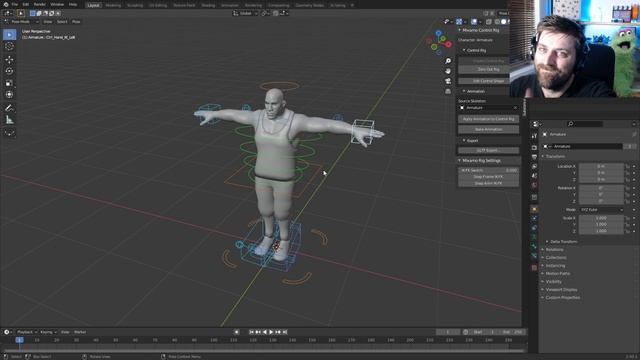Open the Scene properties tab icon

coord(534,176)
